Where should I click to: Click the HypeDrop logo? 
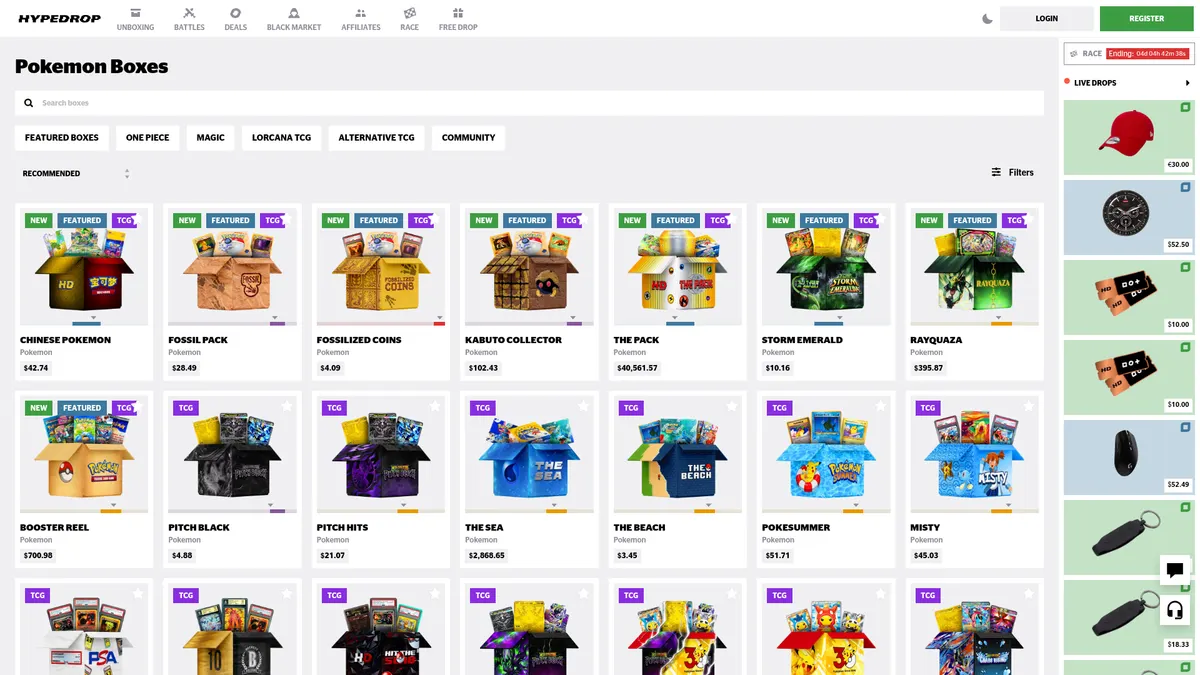point(58,18)
